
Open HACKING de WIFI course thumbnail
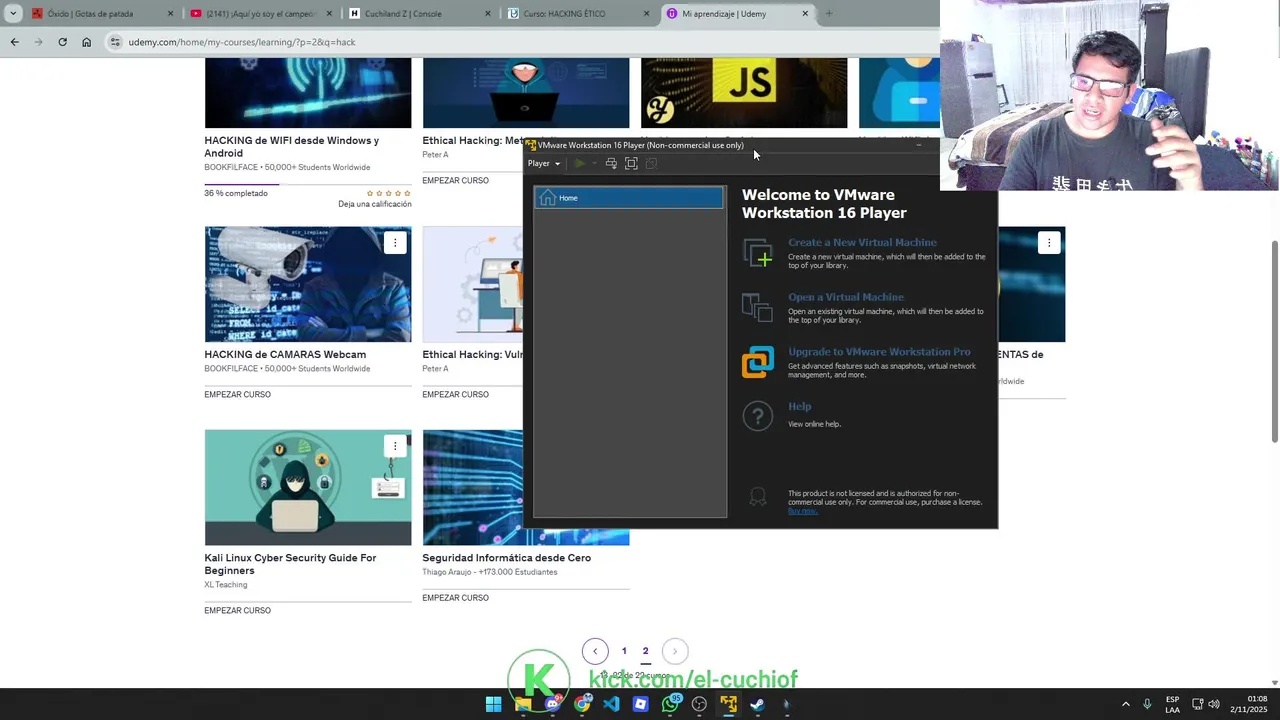(x=308, y=92)
